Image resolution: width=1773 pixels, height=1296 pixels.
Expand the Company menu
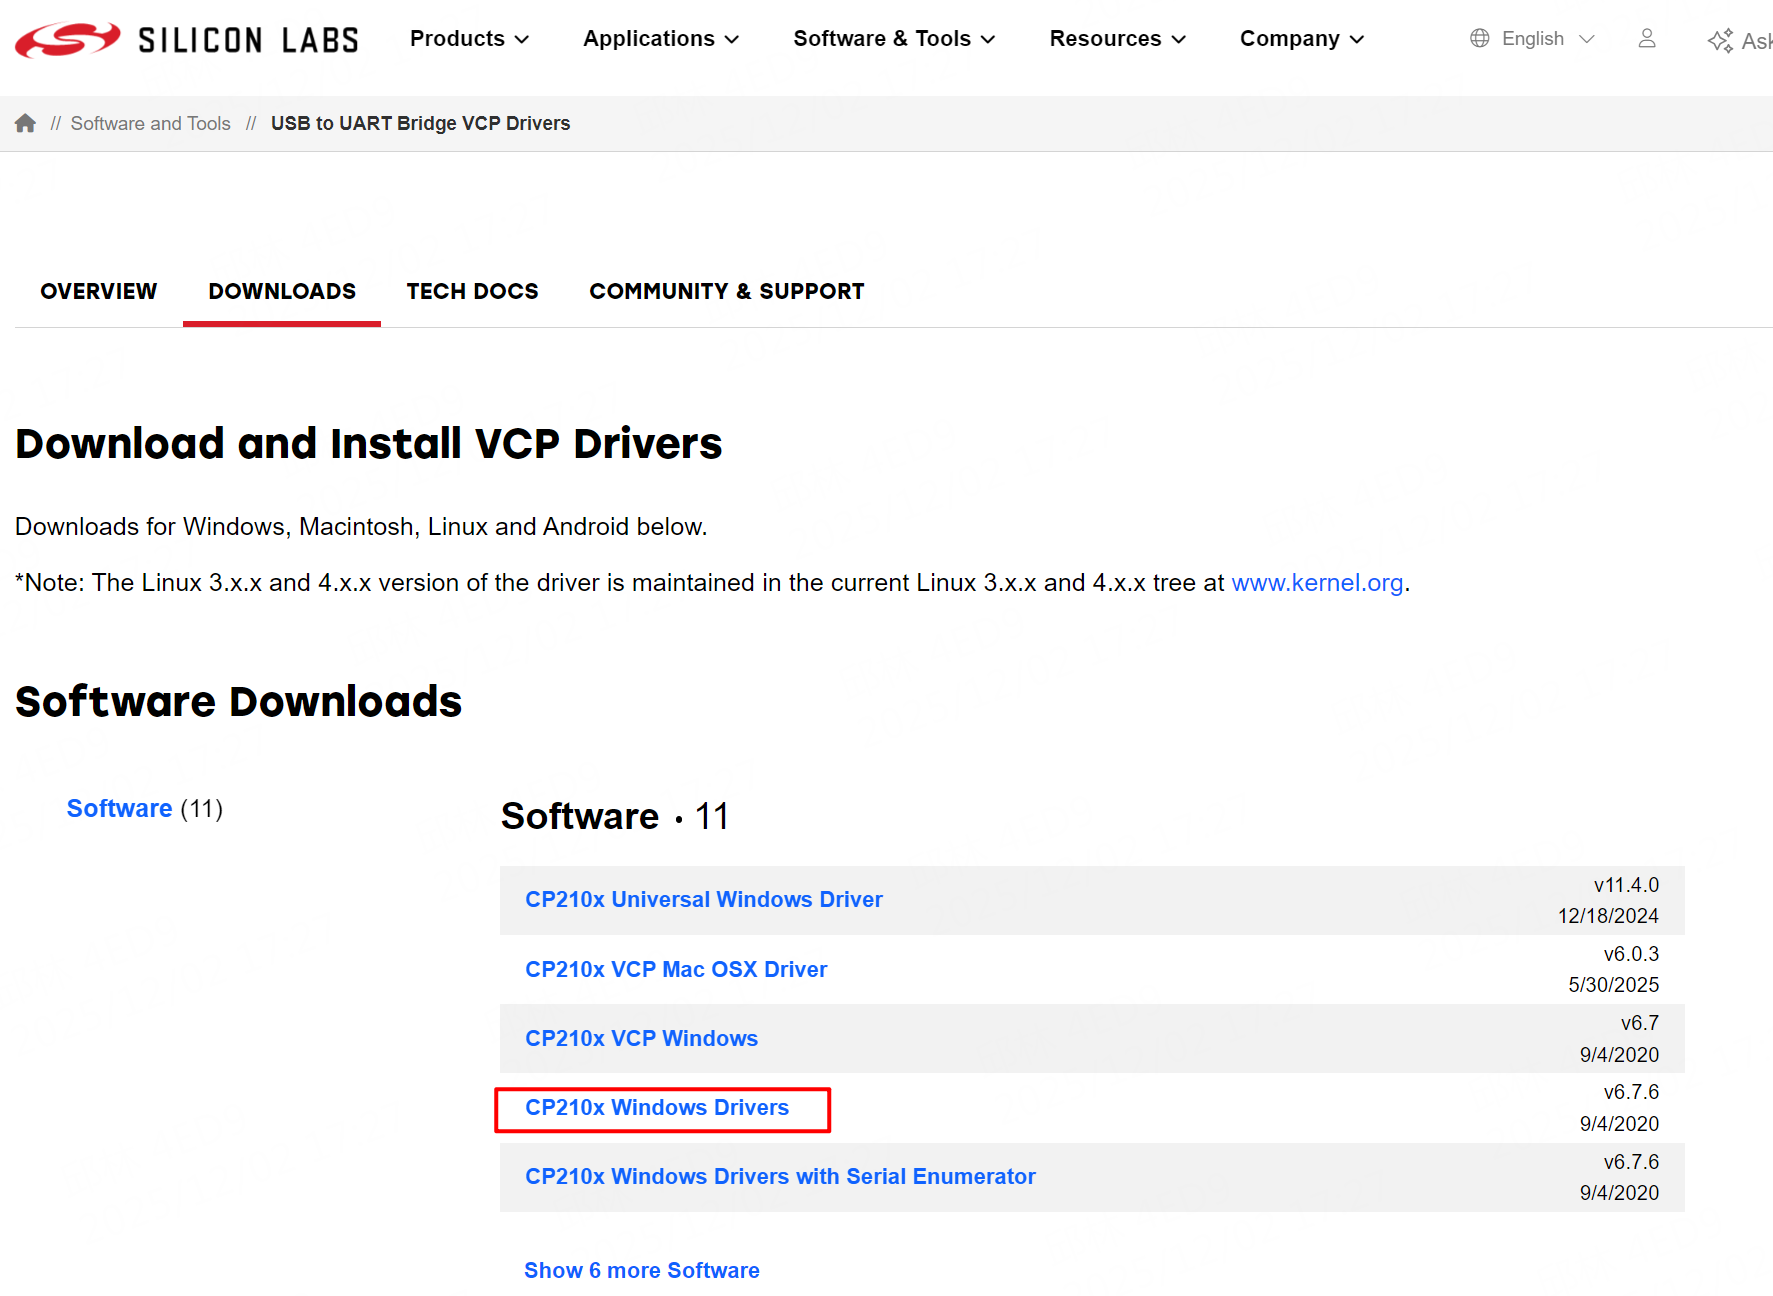click(1302, 39)
